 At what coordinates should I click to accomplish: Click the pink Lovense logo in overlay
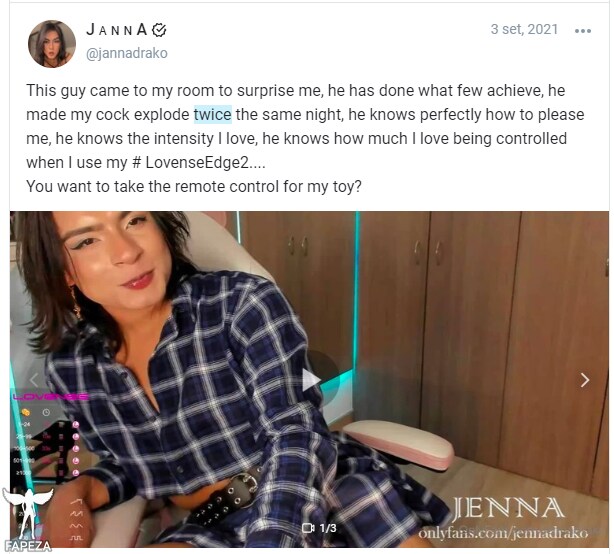point(51,397)
